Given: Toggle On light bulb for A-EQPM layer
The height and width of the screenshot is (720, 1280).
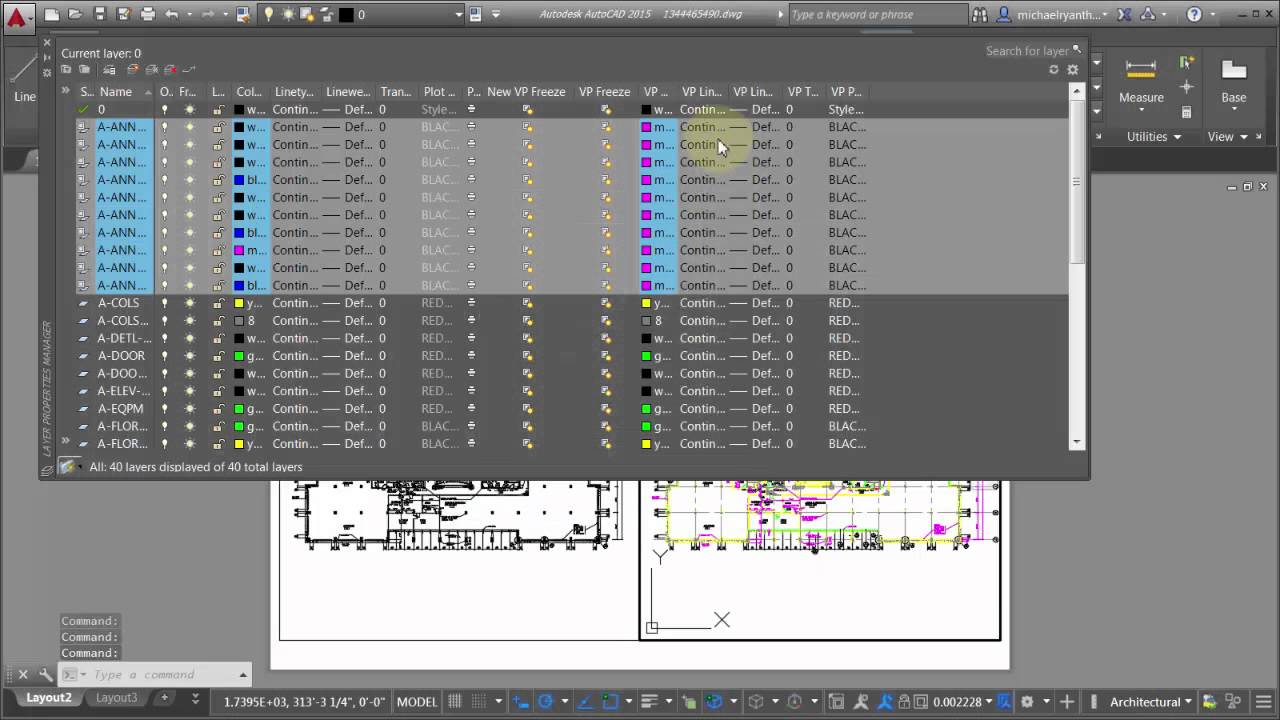Looking at the screenshot, I should pos(165,409).
